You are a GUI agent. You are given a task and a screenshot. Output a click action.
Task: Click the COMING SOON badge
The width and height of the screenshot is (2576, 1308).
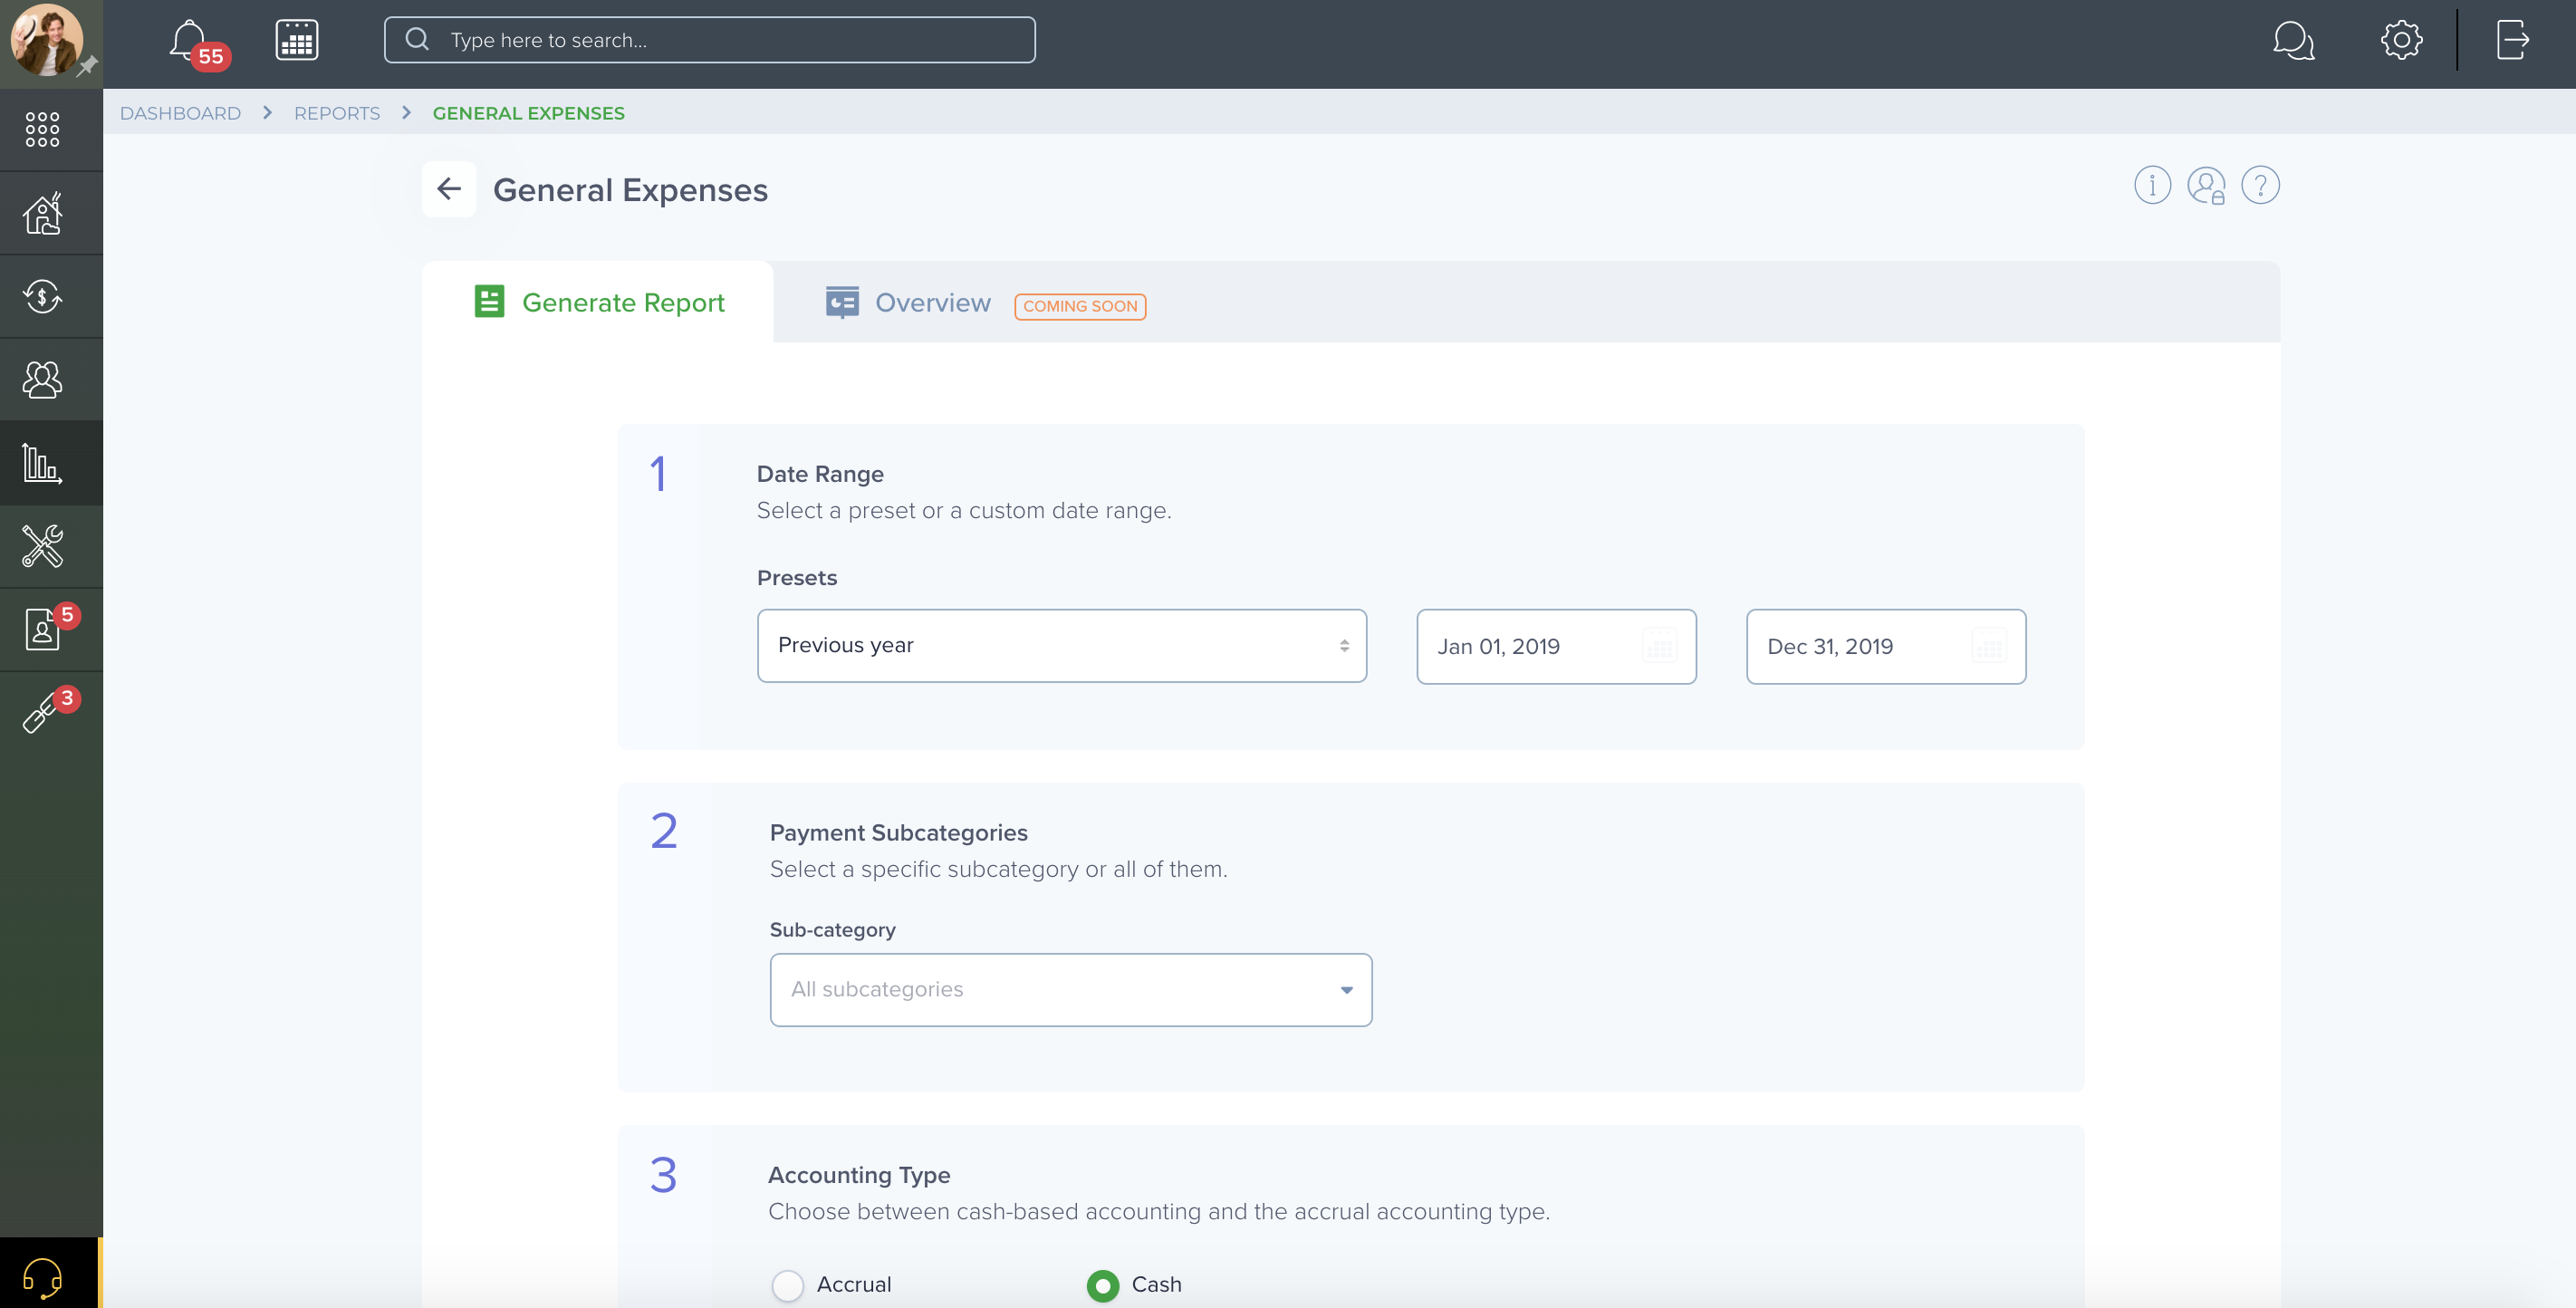pyautogui.click(x=1080, y=306)
